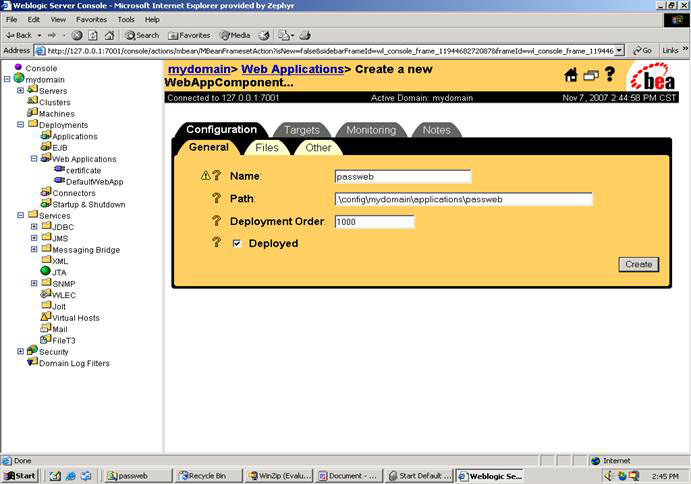Click Go button beside address bar
Screen dimensions: 691x484
coord(643,51)
